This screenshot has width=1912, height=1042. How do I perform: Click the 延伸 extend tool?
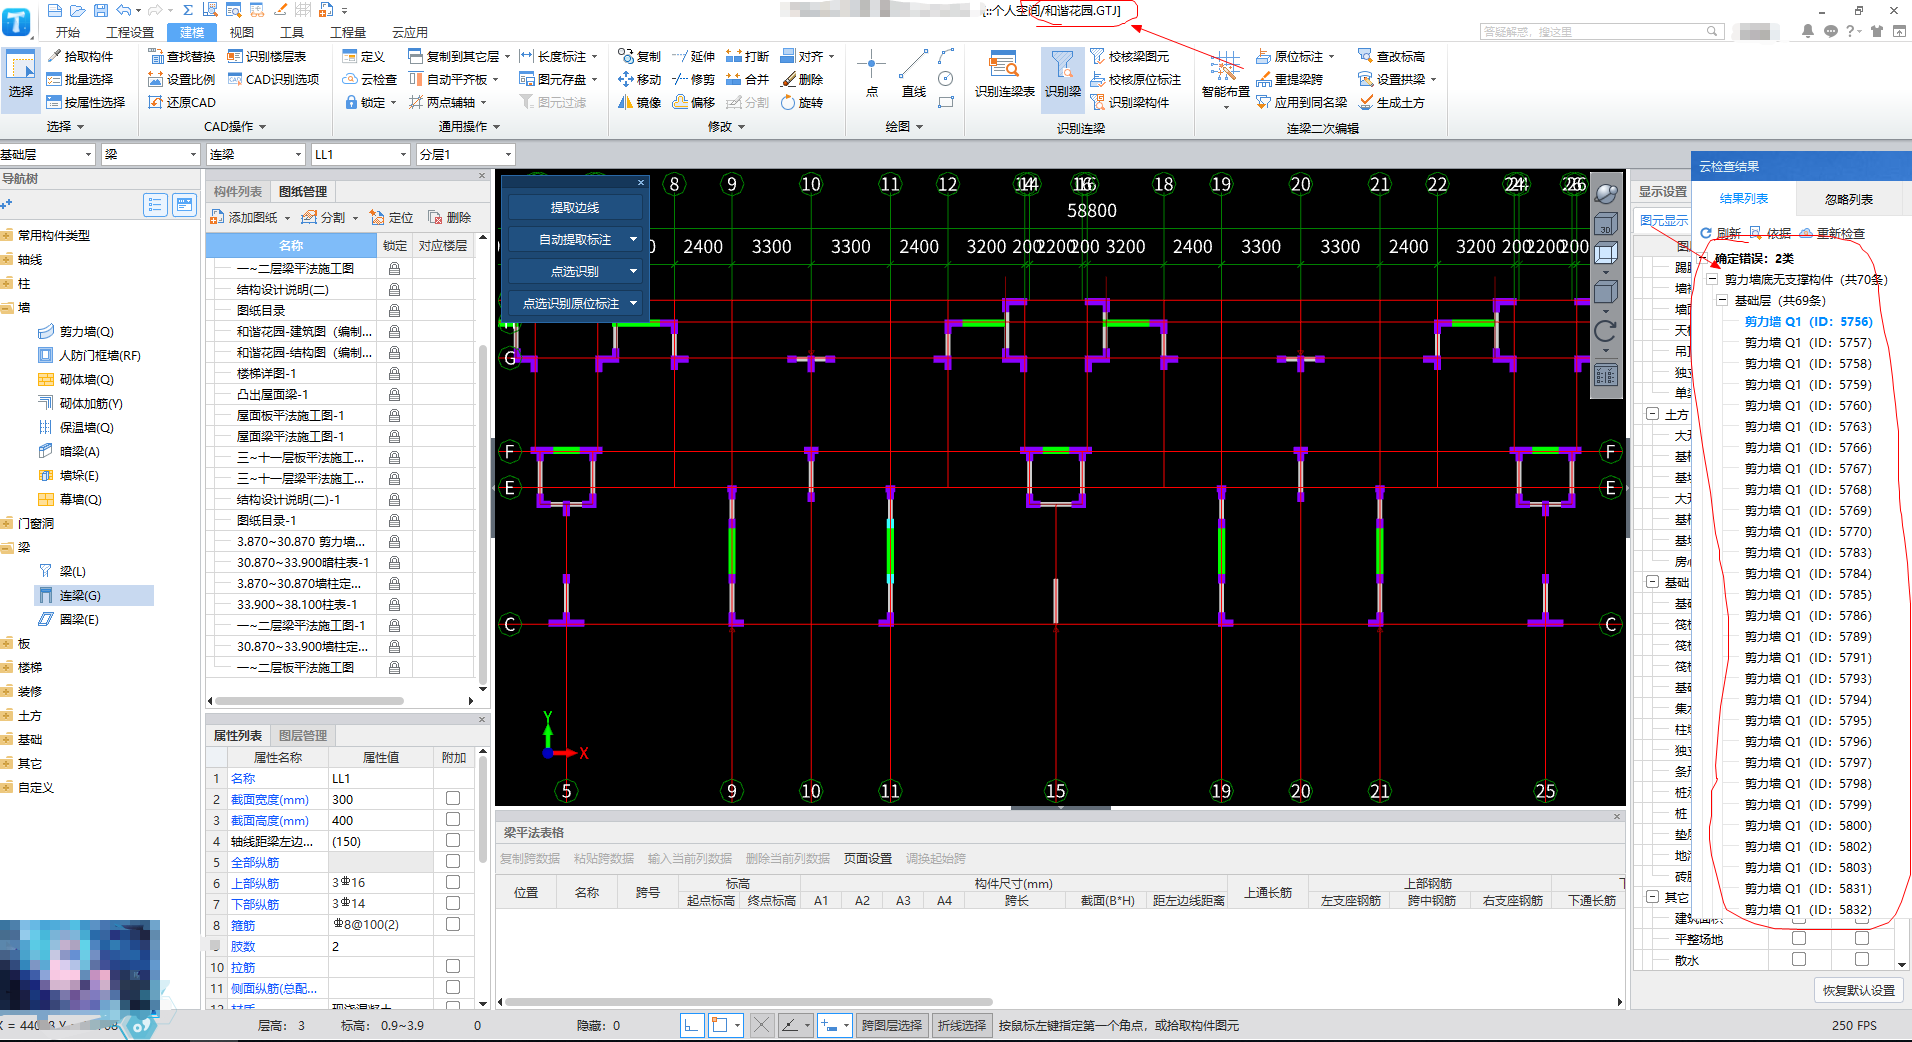click(x=693, y=56)
